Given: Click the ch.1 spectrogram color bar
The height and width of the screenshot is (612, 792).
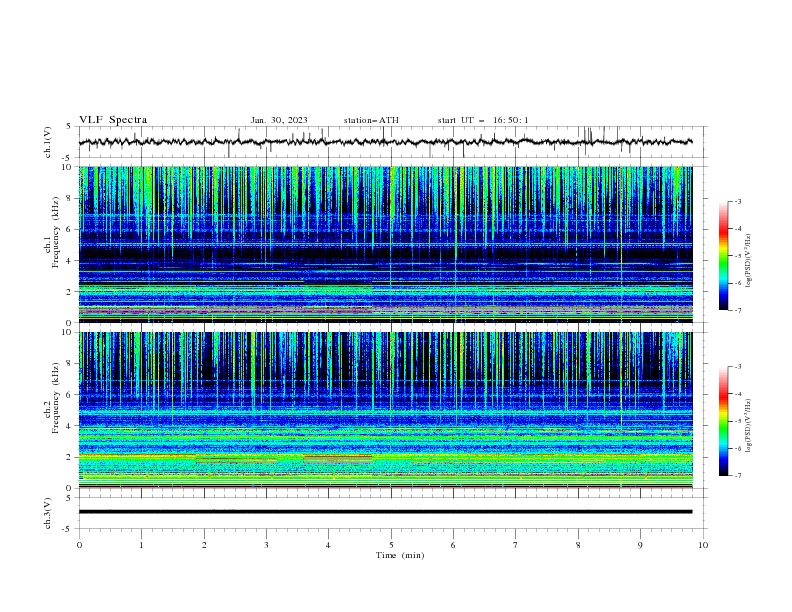Looking at the screenshot, I should point(724,256).
